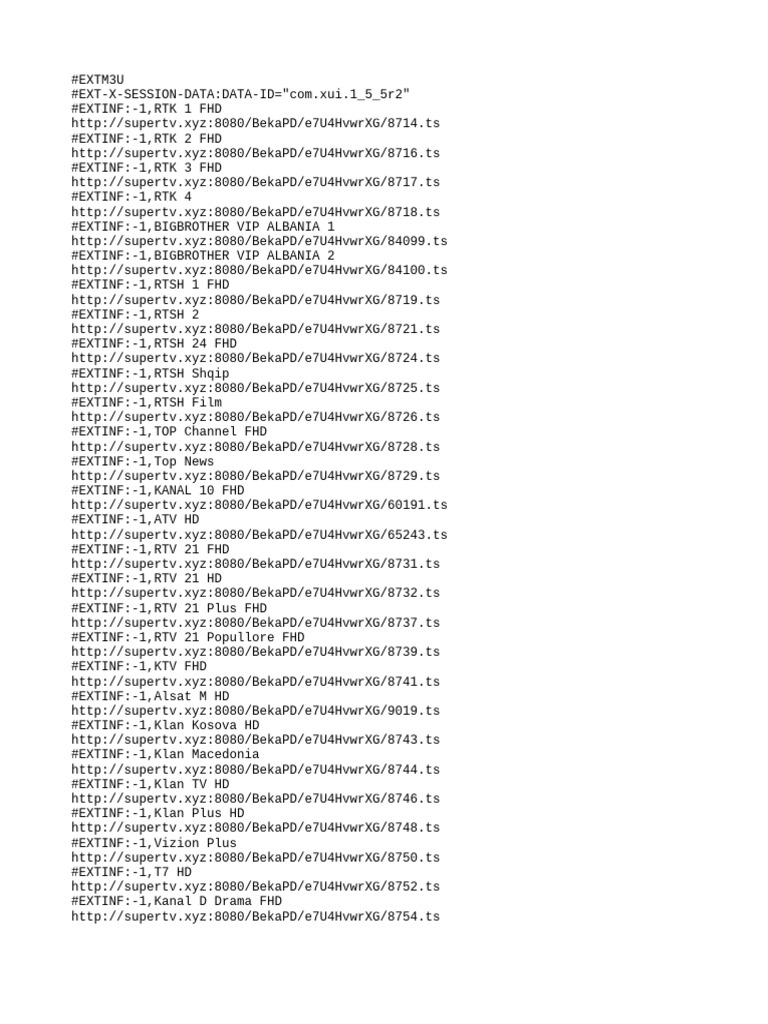Click the Kanal D Drama FHD URL
The width and height of the screenshot is (768, 1024).
(x=255, y=916)
